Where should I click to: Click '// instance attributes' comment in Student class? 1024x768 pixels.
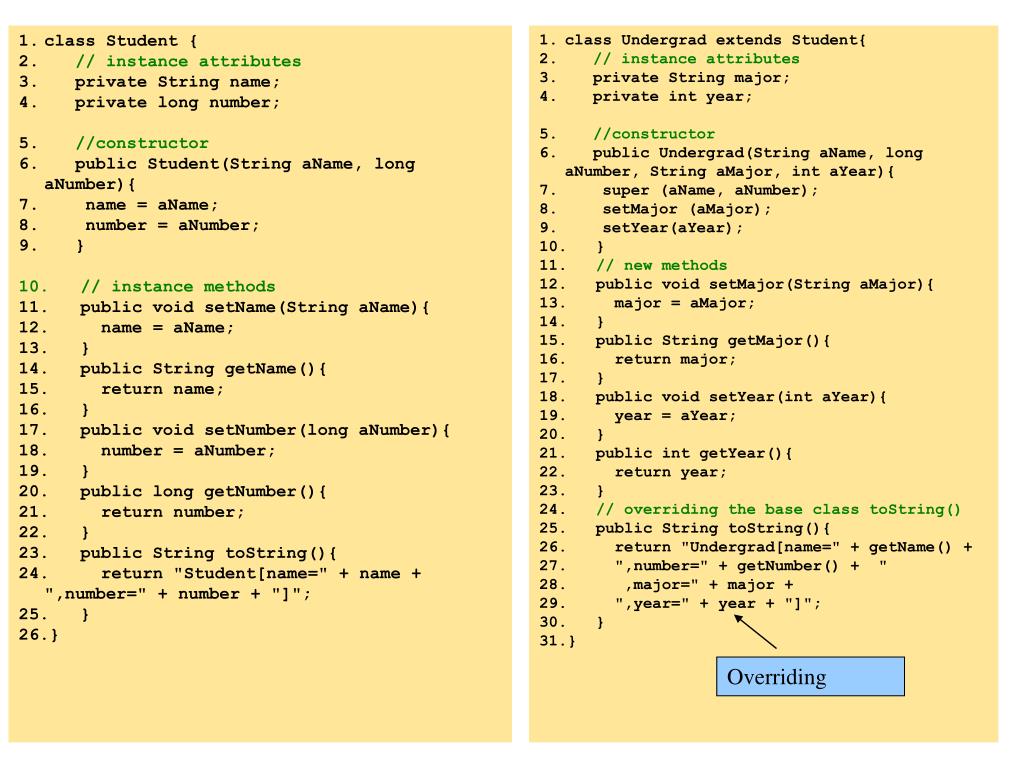click(x=188, y=61)
